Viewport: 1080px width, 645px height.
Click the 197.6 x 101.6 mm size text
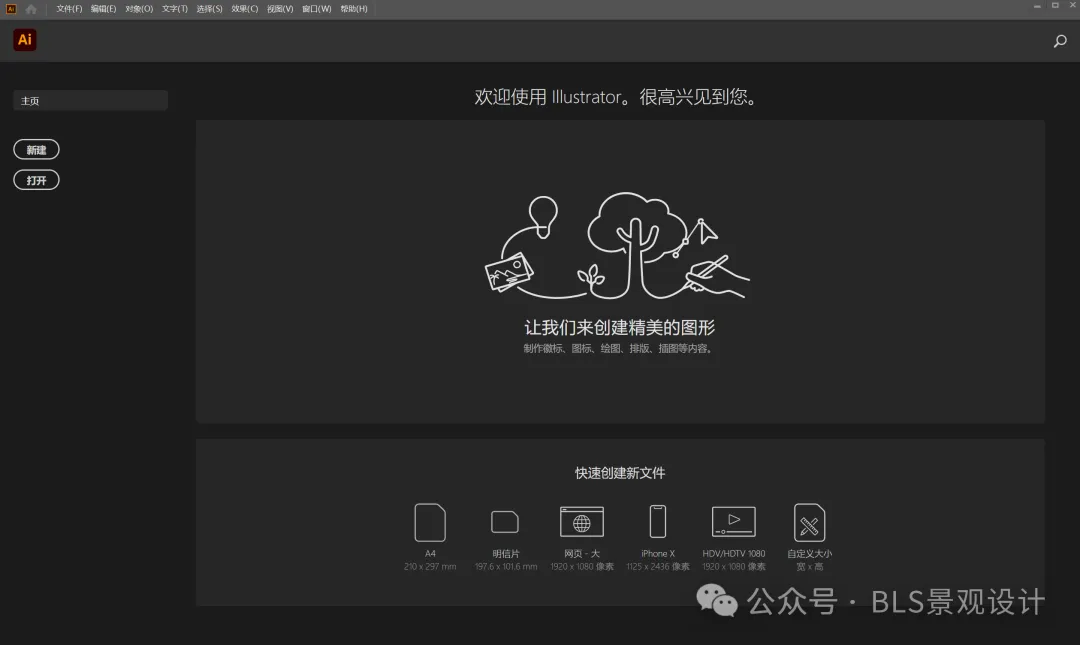point(506,566)
